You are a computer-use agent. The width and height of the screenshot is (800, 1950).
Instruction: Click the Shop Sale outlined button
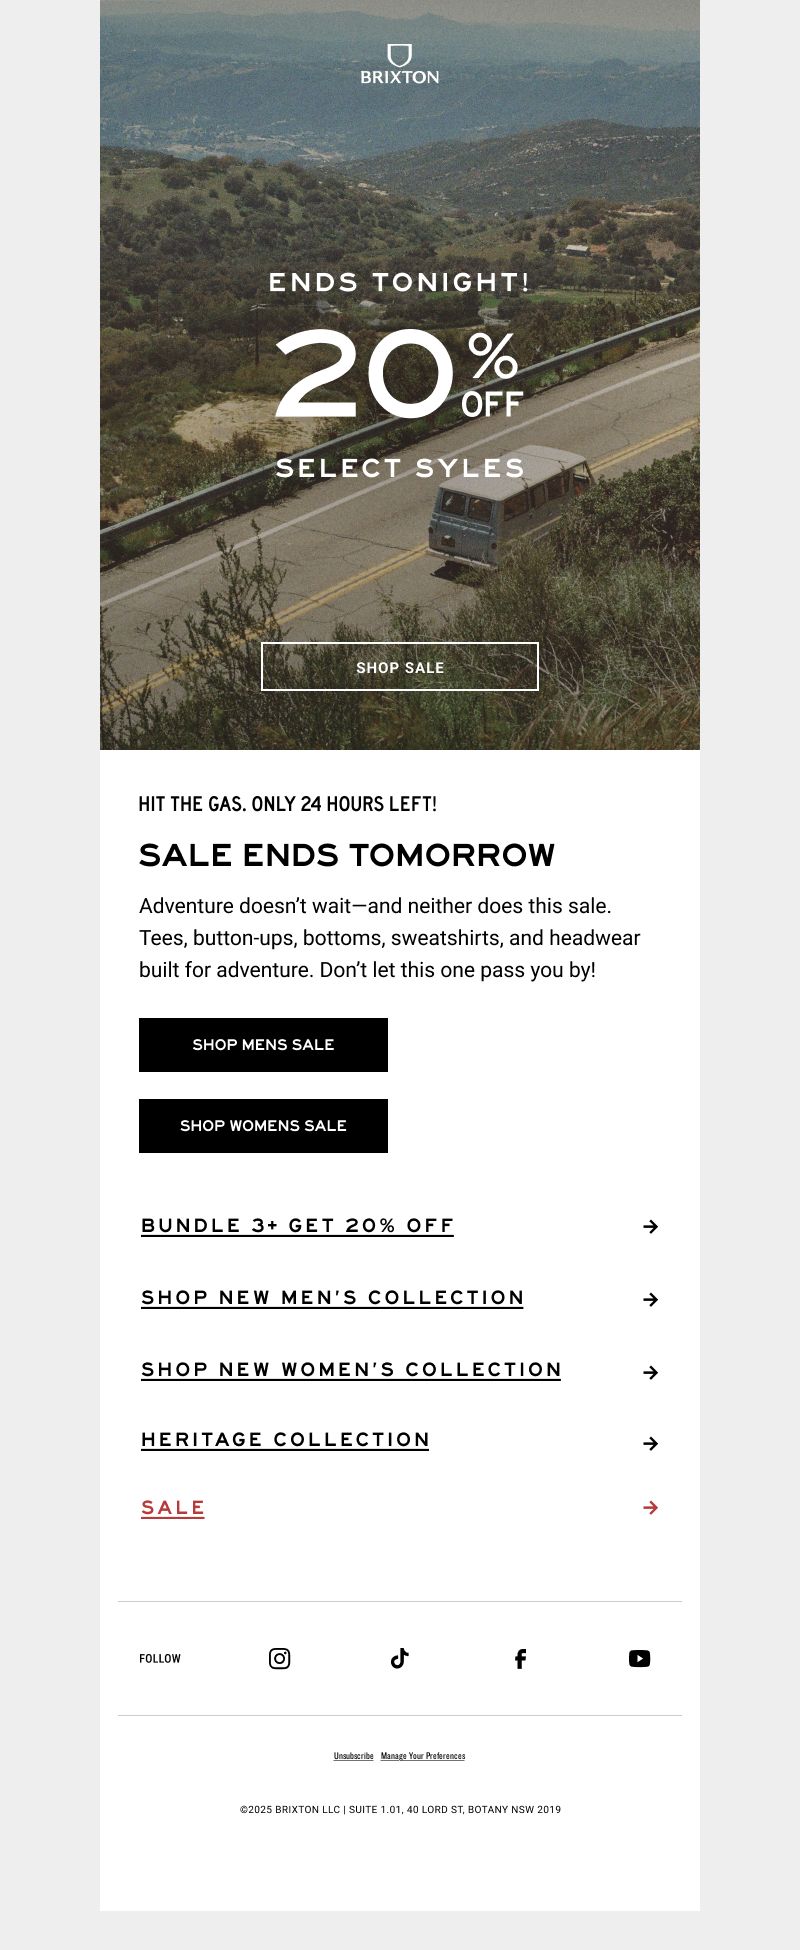tap(400, 666)
